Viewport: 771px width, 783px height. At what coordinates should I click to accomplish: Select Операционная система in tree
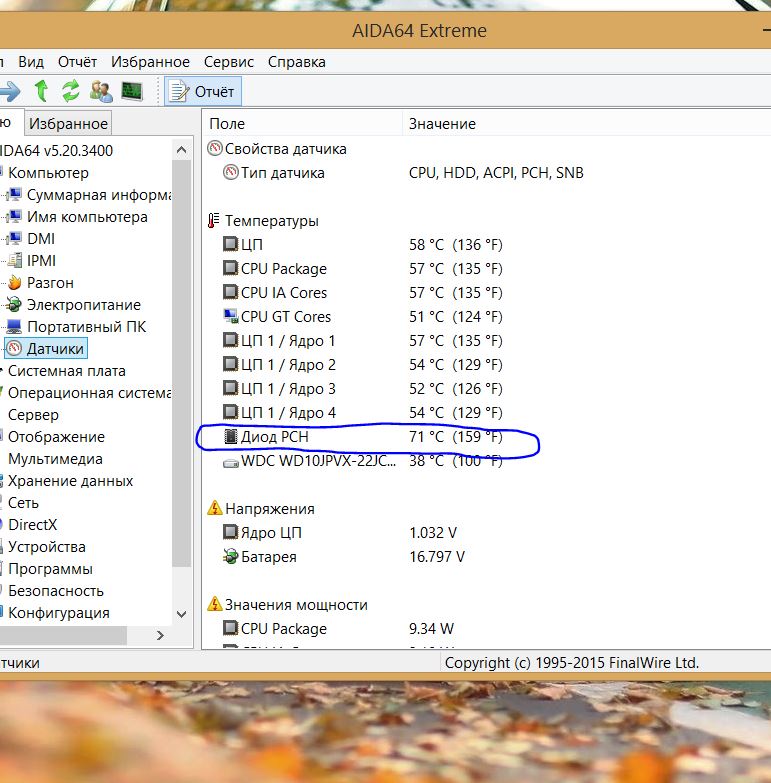pos(90,393)
